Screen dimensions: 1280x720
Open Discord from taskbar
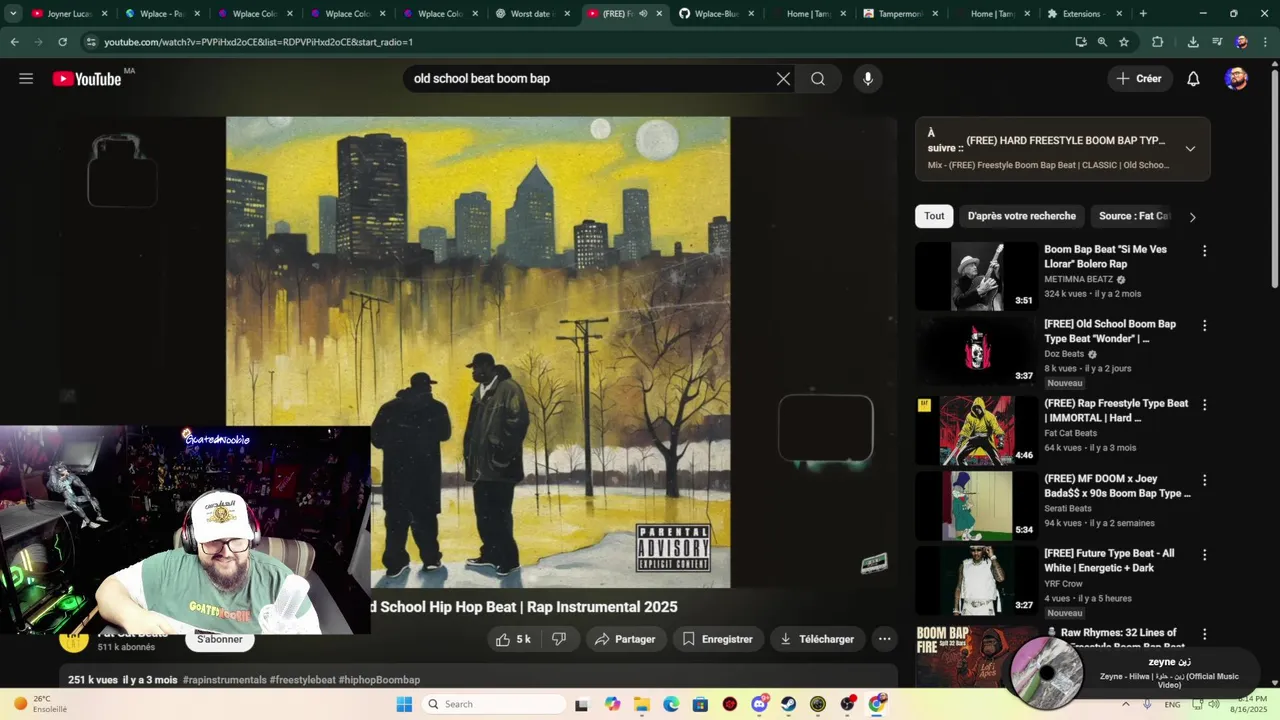[759, 704]
